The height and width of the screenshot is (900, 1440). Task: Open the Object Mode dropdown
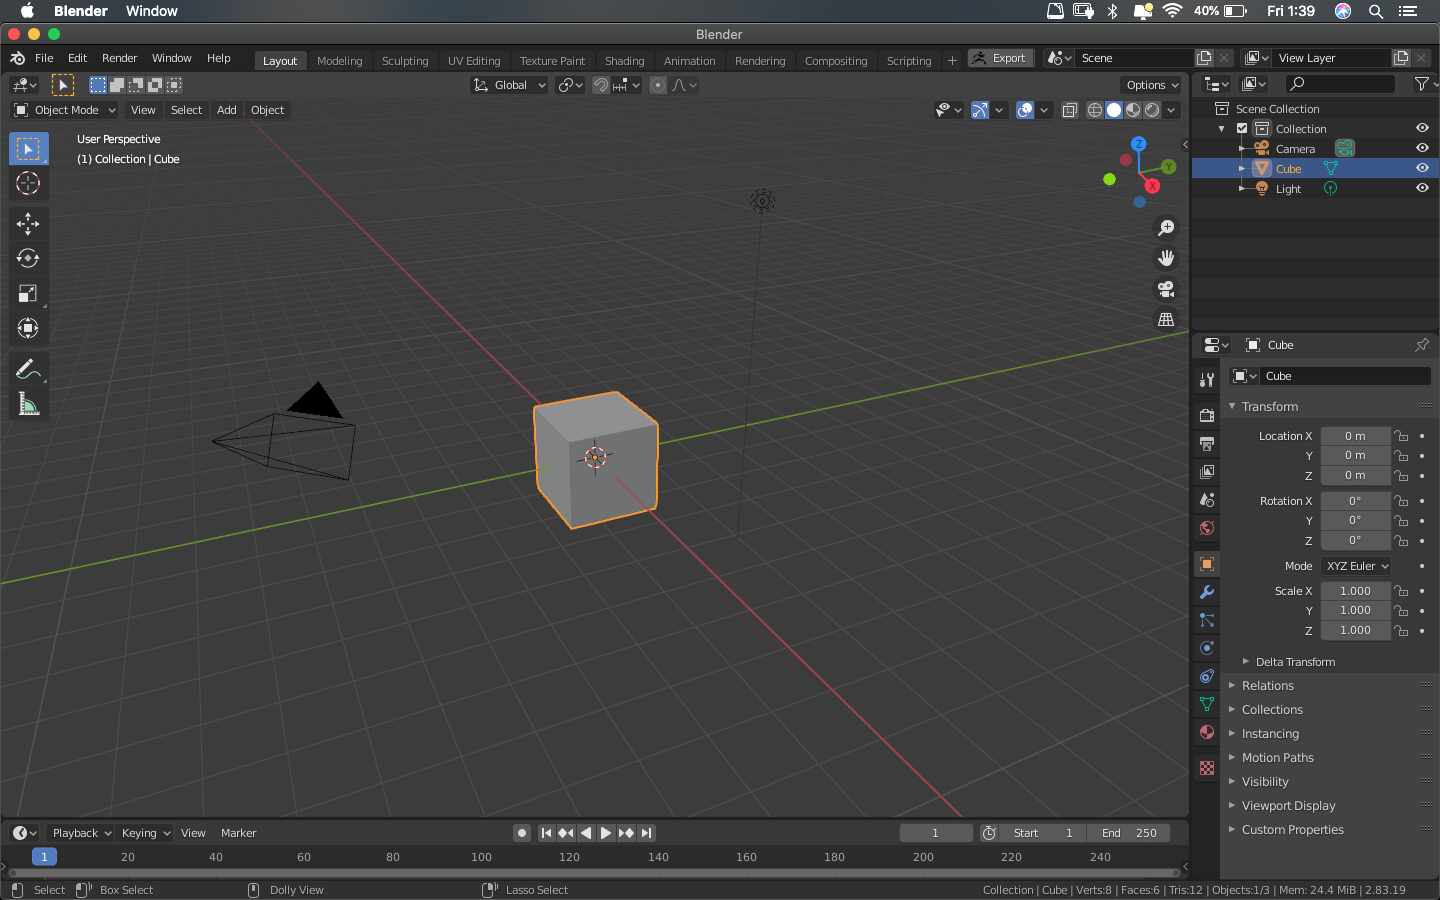tap(65, 110)
